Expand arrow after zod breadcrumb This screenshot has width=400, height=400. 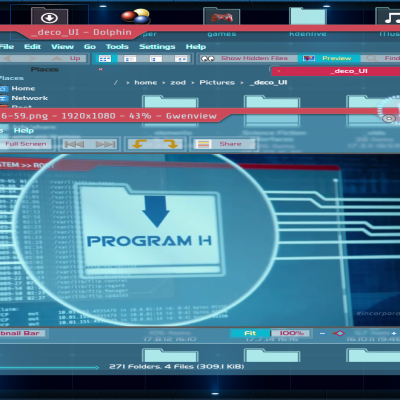[x=193, y=83]
